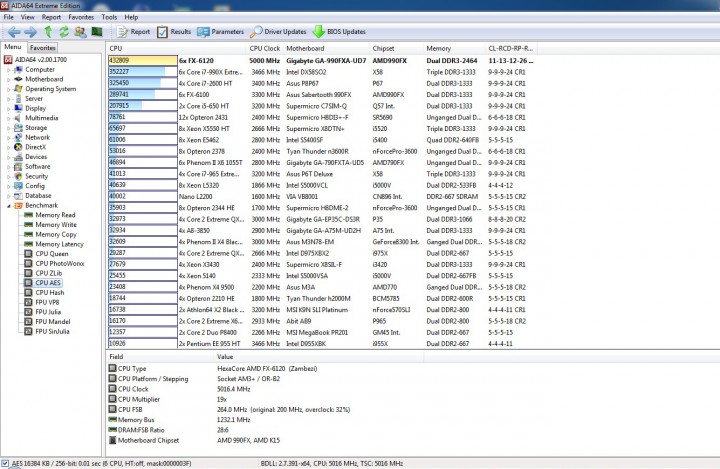Select Network in the tree
Screen dimensions: 720x469
point(38,137)
